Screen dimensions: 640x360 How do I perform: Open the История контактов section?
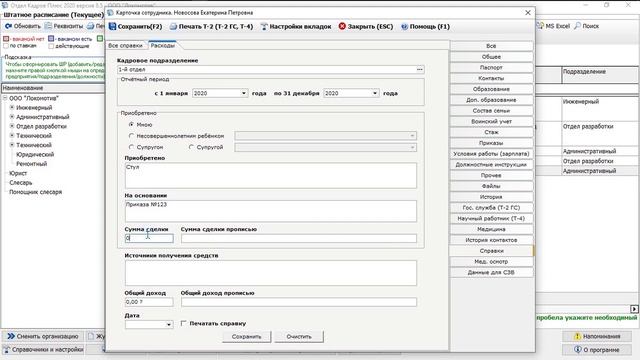pyautogui.click(x=491, y=240)
